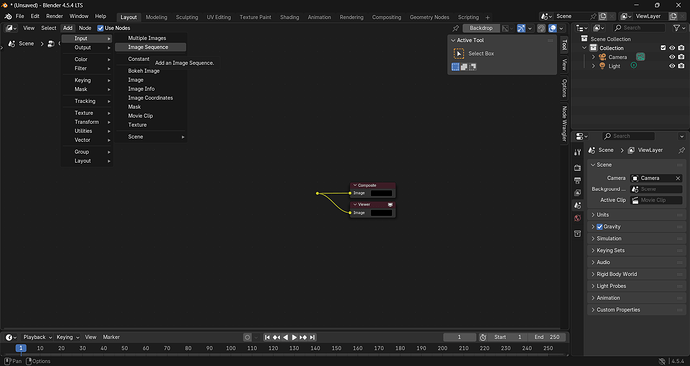Open the View Layer properties tab icon
Screen dimensions: 690x366
577,193
